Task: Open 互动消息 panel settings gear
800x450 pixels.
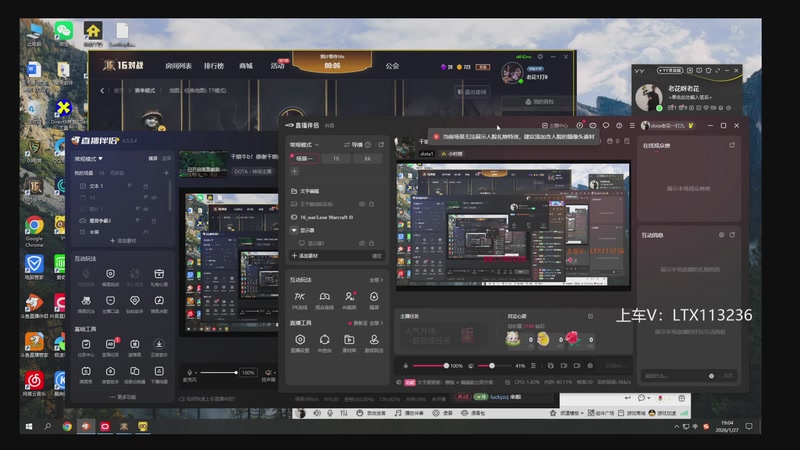Action: (721, 235)
